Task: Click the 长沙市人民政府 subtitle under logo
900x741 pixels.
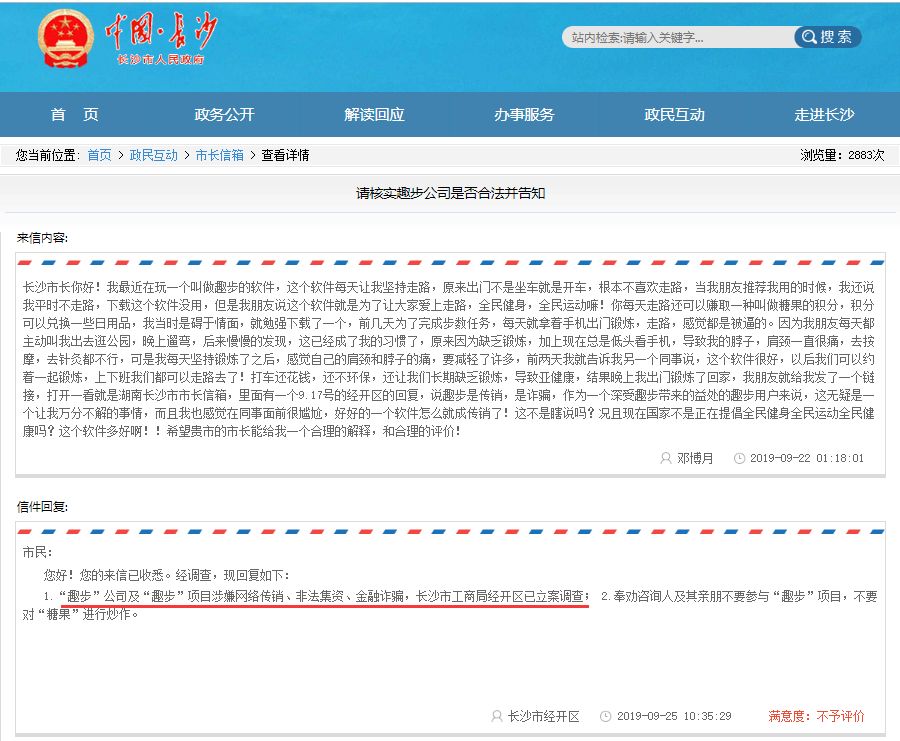Action: point(160,59)
